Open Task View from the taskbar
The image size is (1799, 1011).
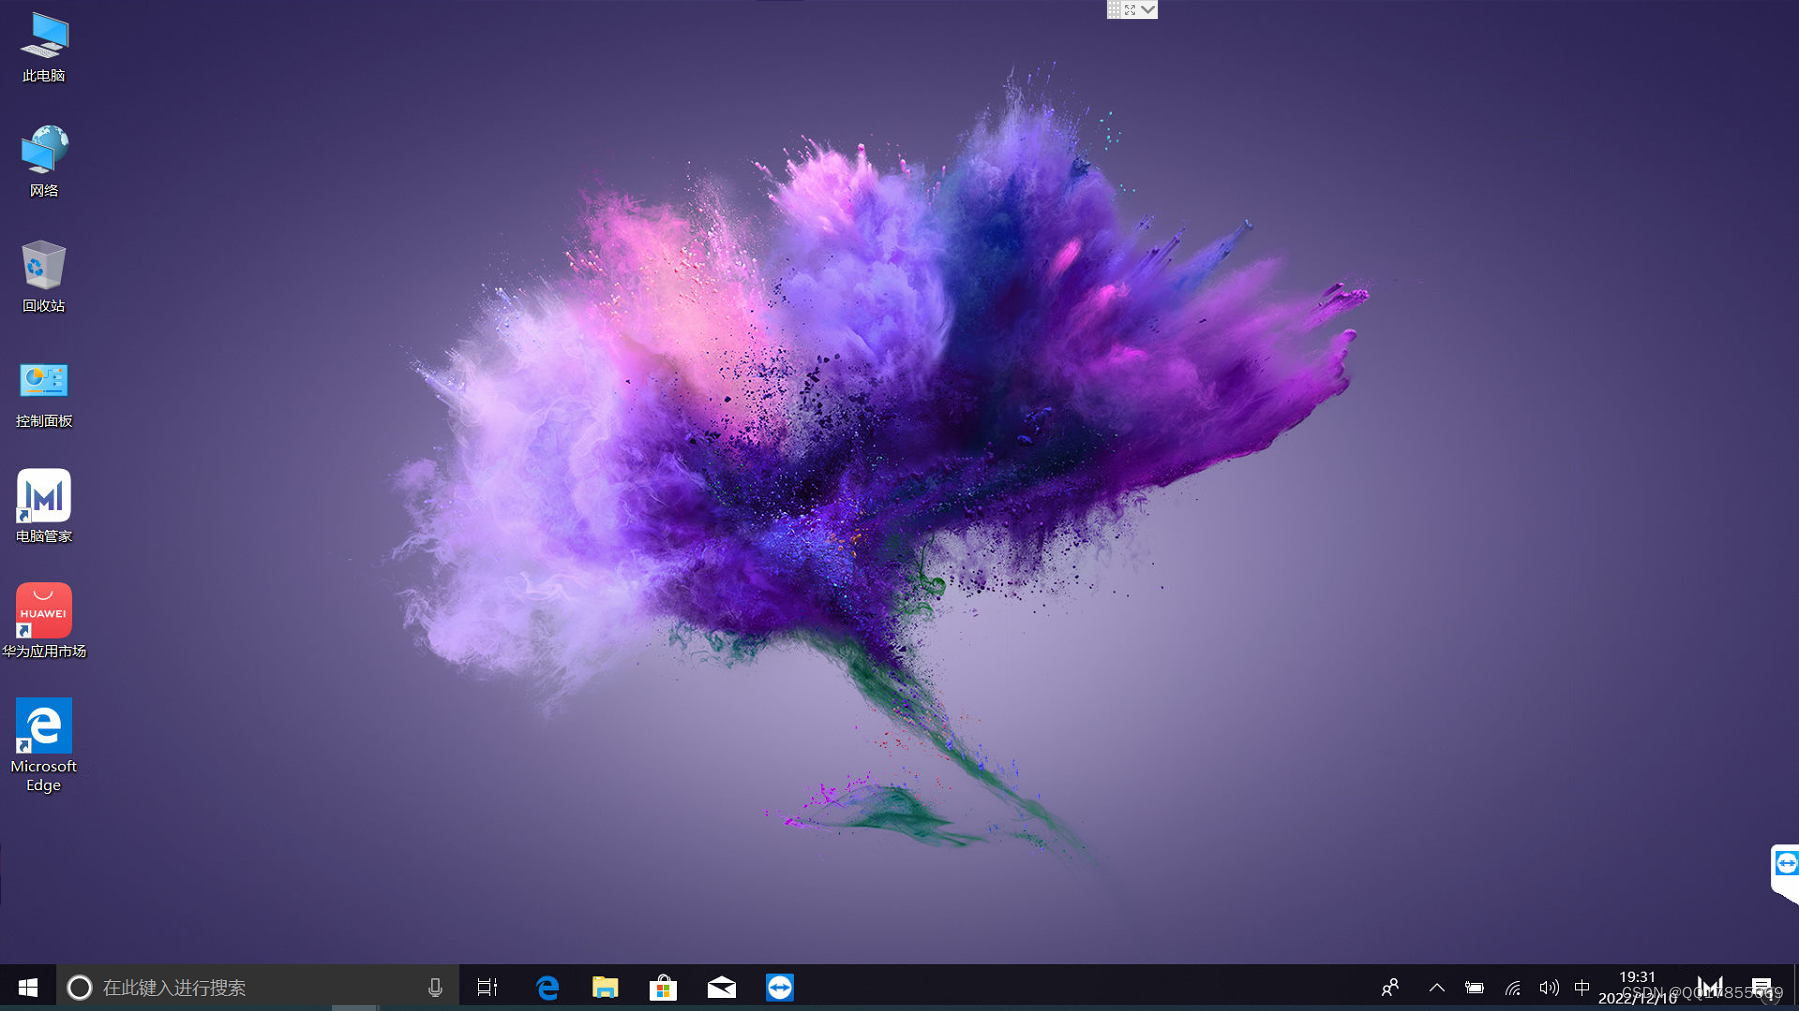487,987
